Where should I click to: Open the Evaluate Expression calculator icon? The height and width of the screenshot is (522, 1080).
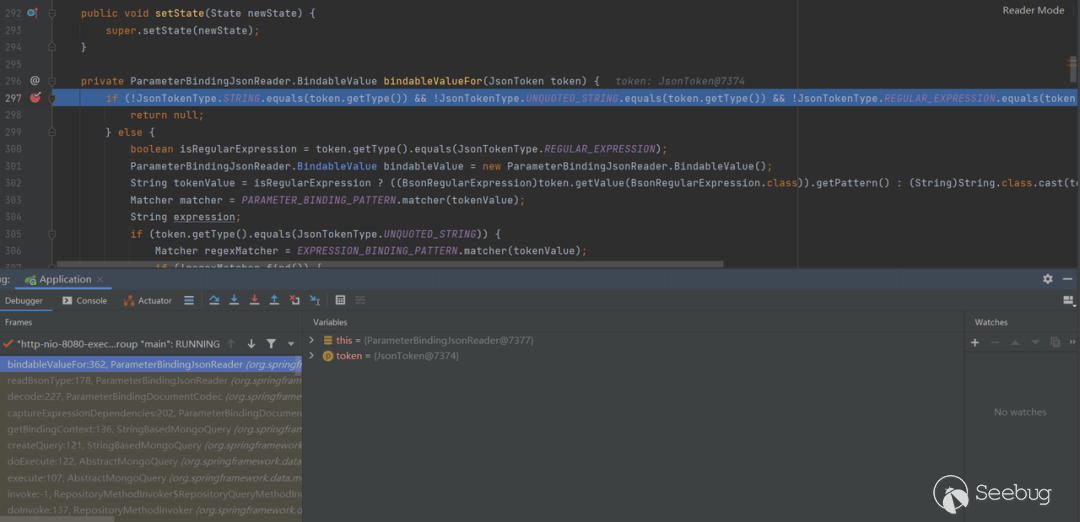click(x=340, y=300)
